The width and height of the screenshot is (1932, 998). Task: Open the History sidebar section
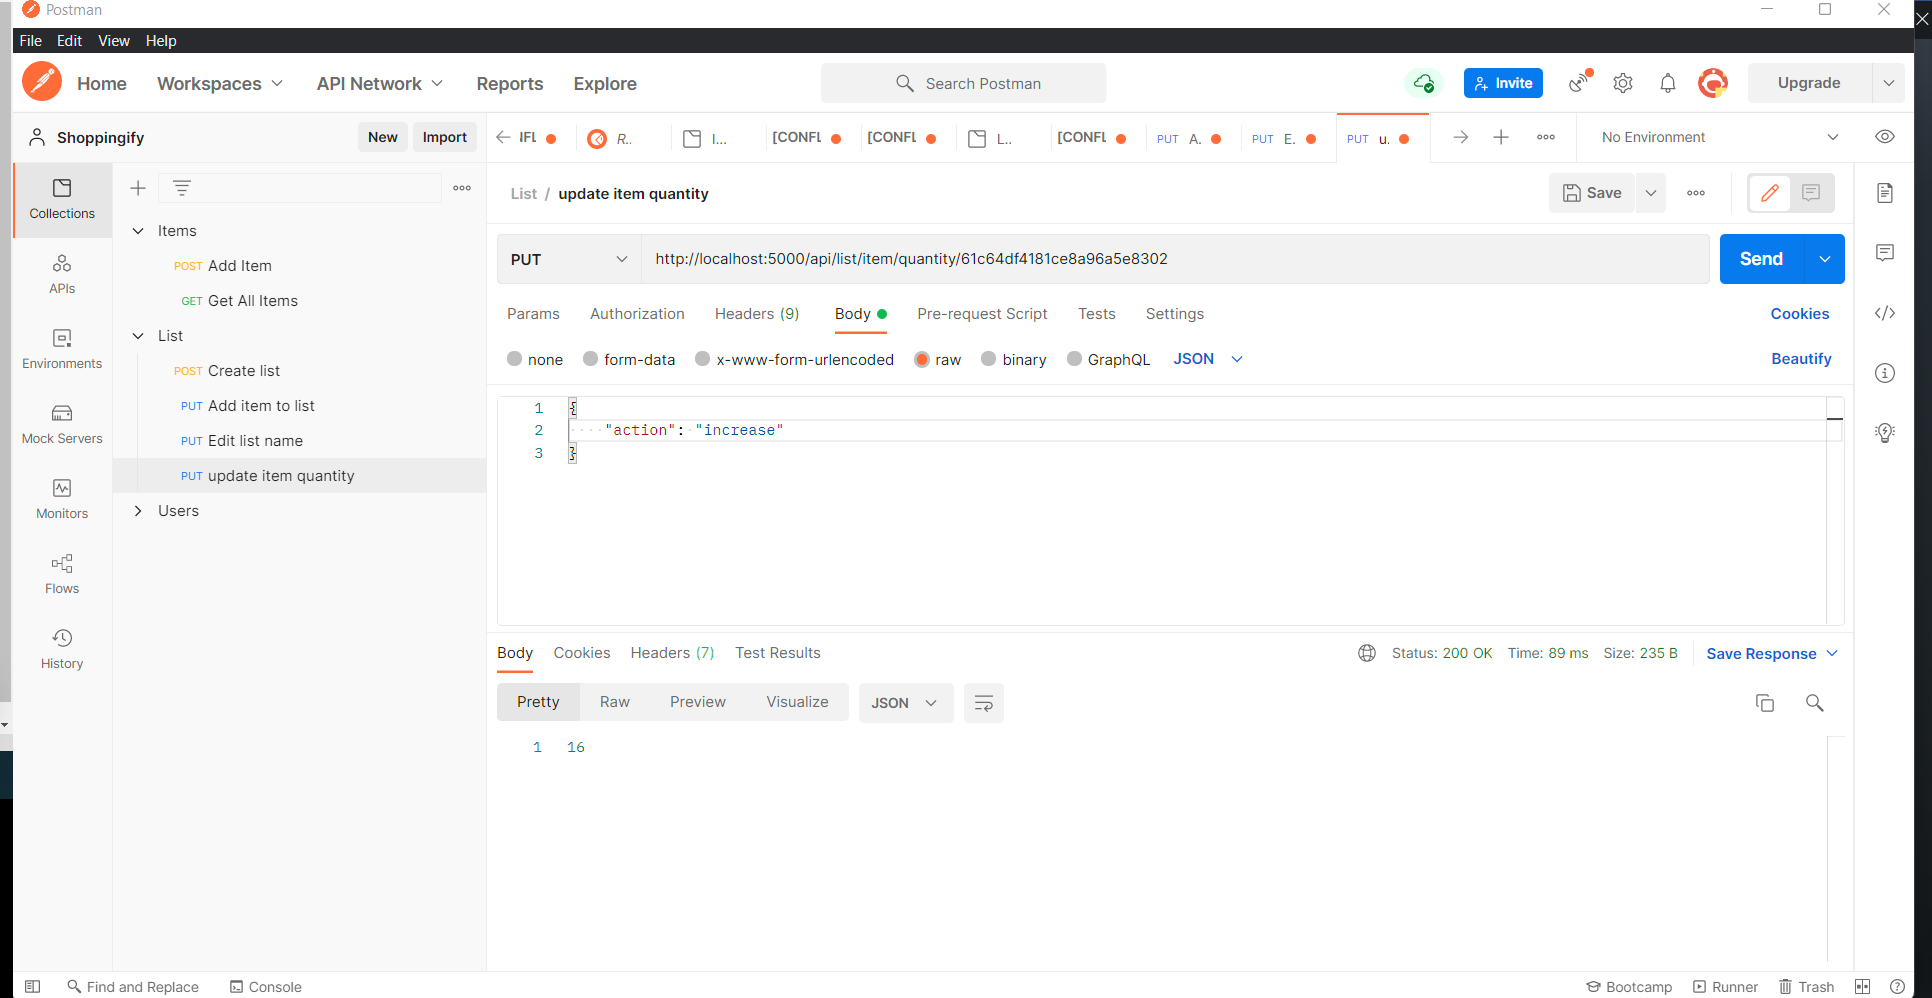click(62, 650)
